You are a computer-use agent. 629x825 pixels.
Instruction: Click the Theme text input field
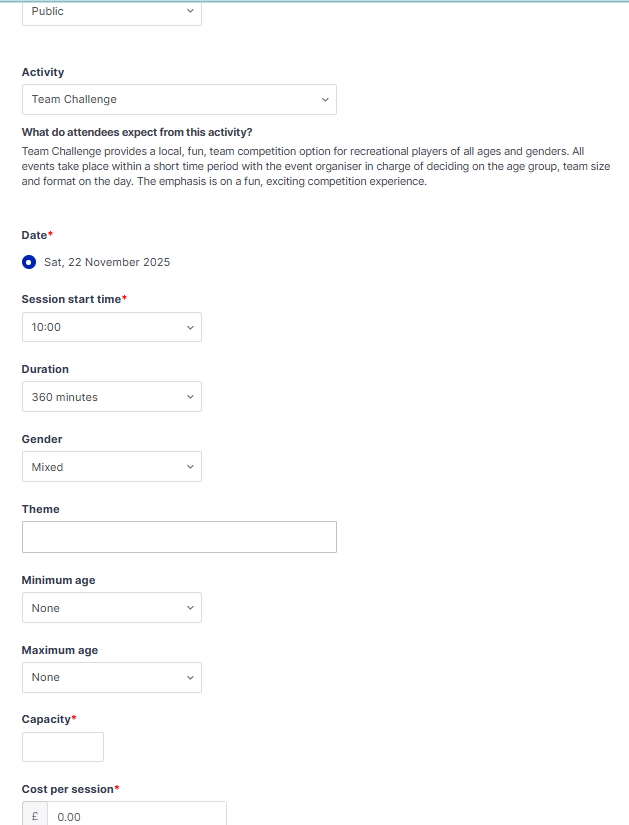coord(179,537)
